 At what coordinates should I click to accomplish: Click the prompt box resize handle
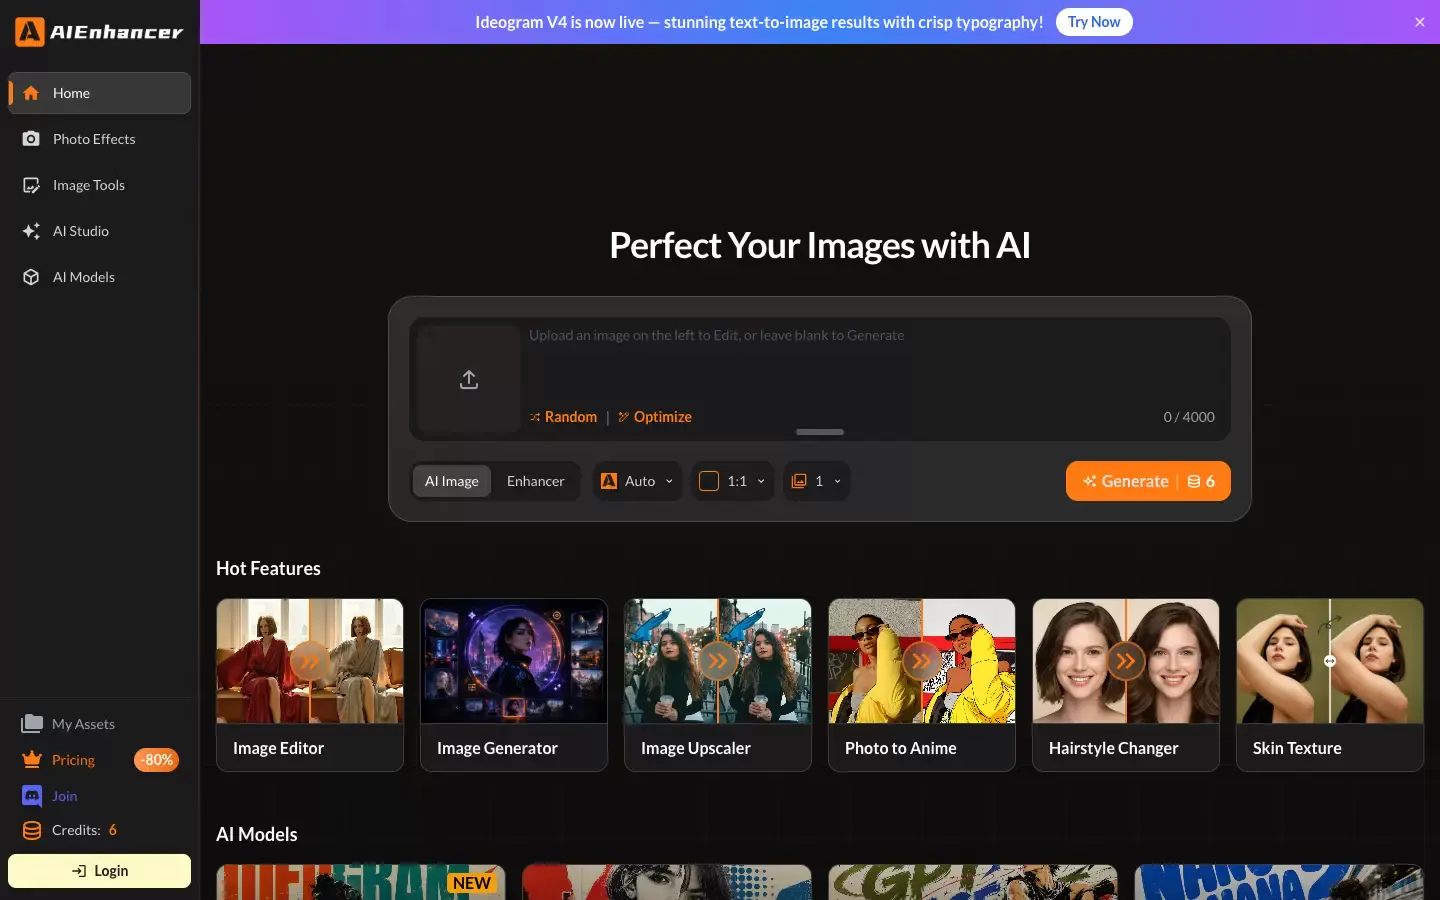[820, 432]
